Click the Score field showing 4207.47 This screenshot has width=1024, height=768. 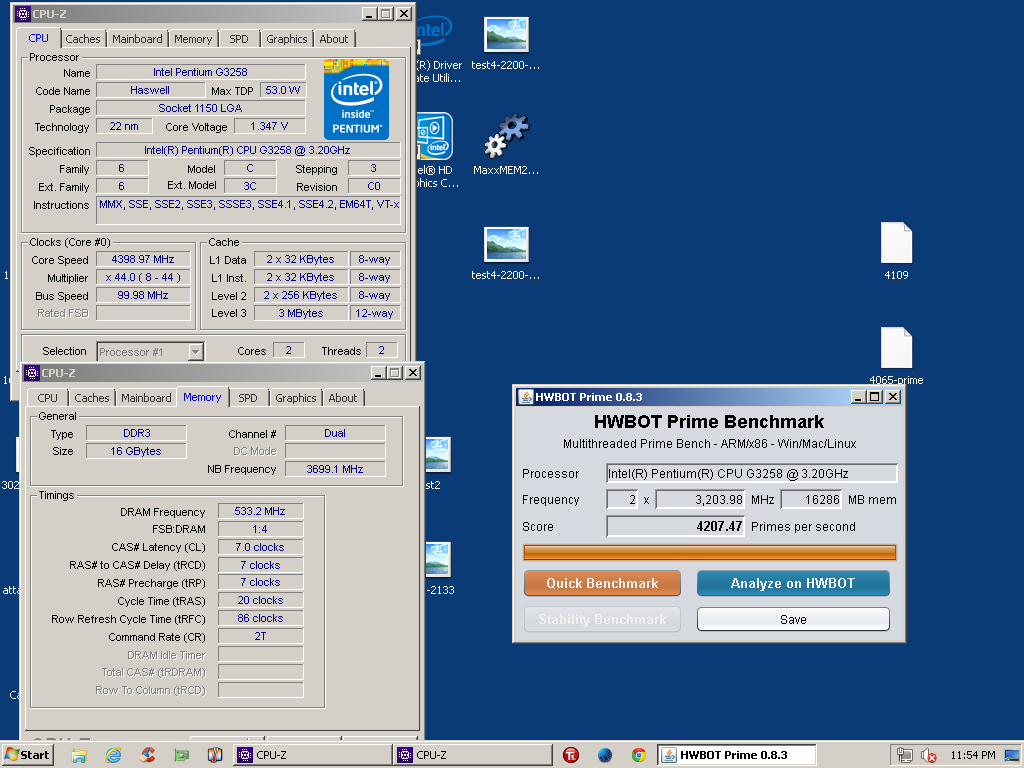676,526
